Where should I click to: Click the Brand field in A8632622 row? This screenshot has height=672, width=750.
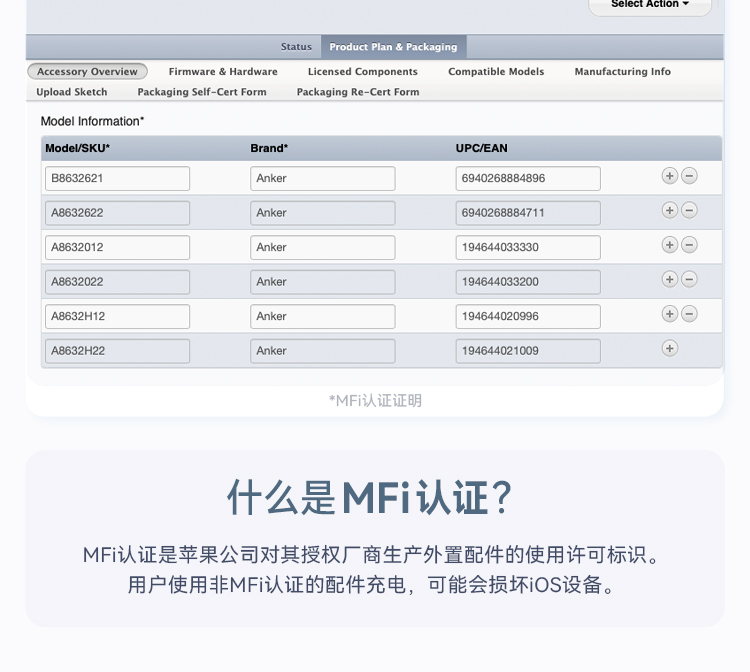323,213
